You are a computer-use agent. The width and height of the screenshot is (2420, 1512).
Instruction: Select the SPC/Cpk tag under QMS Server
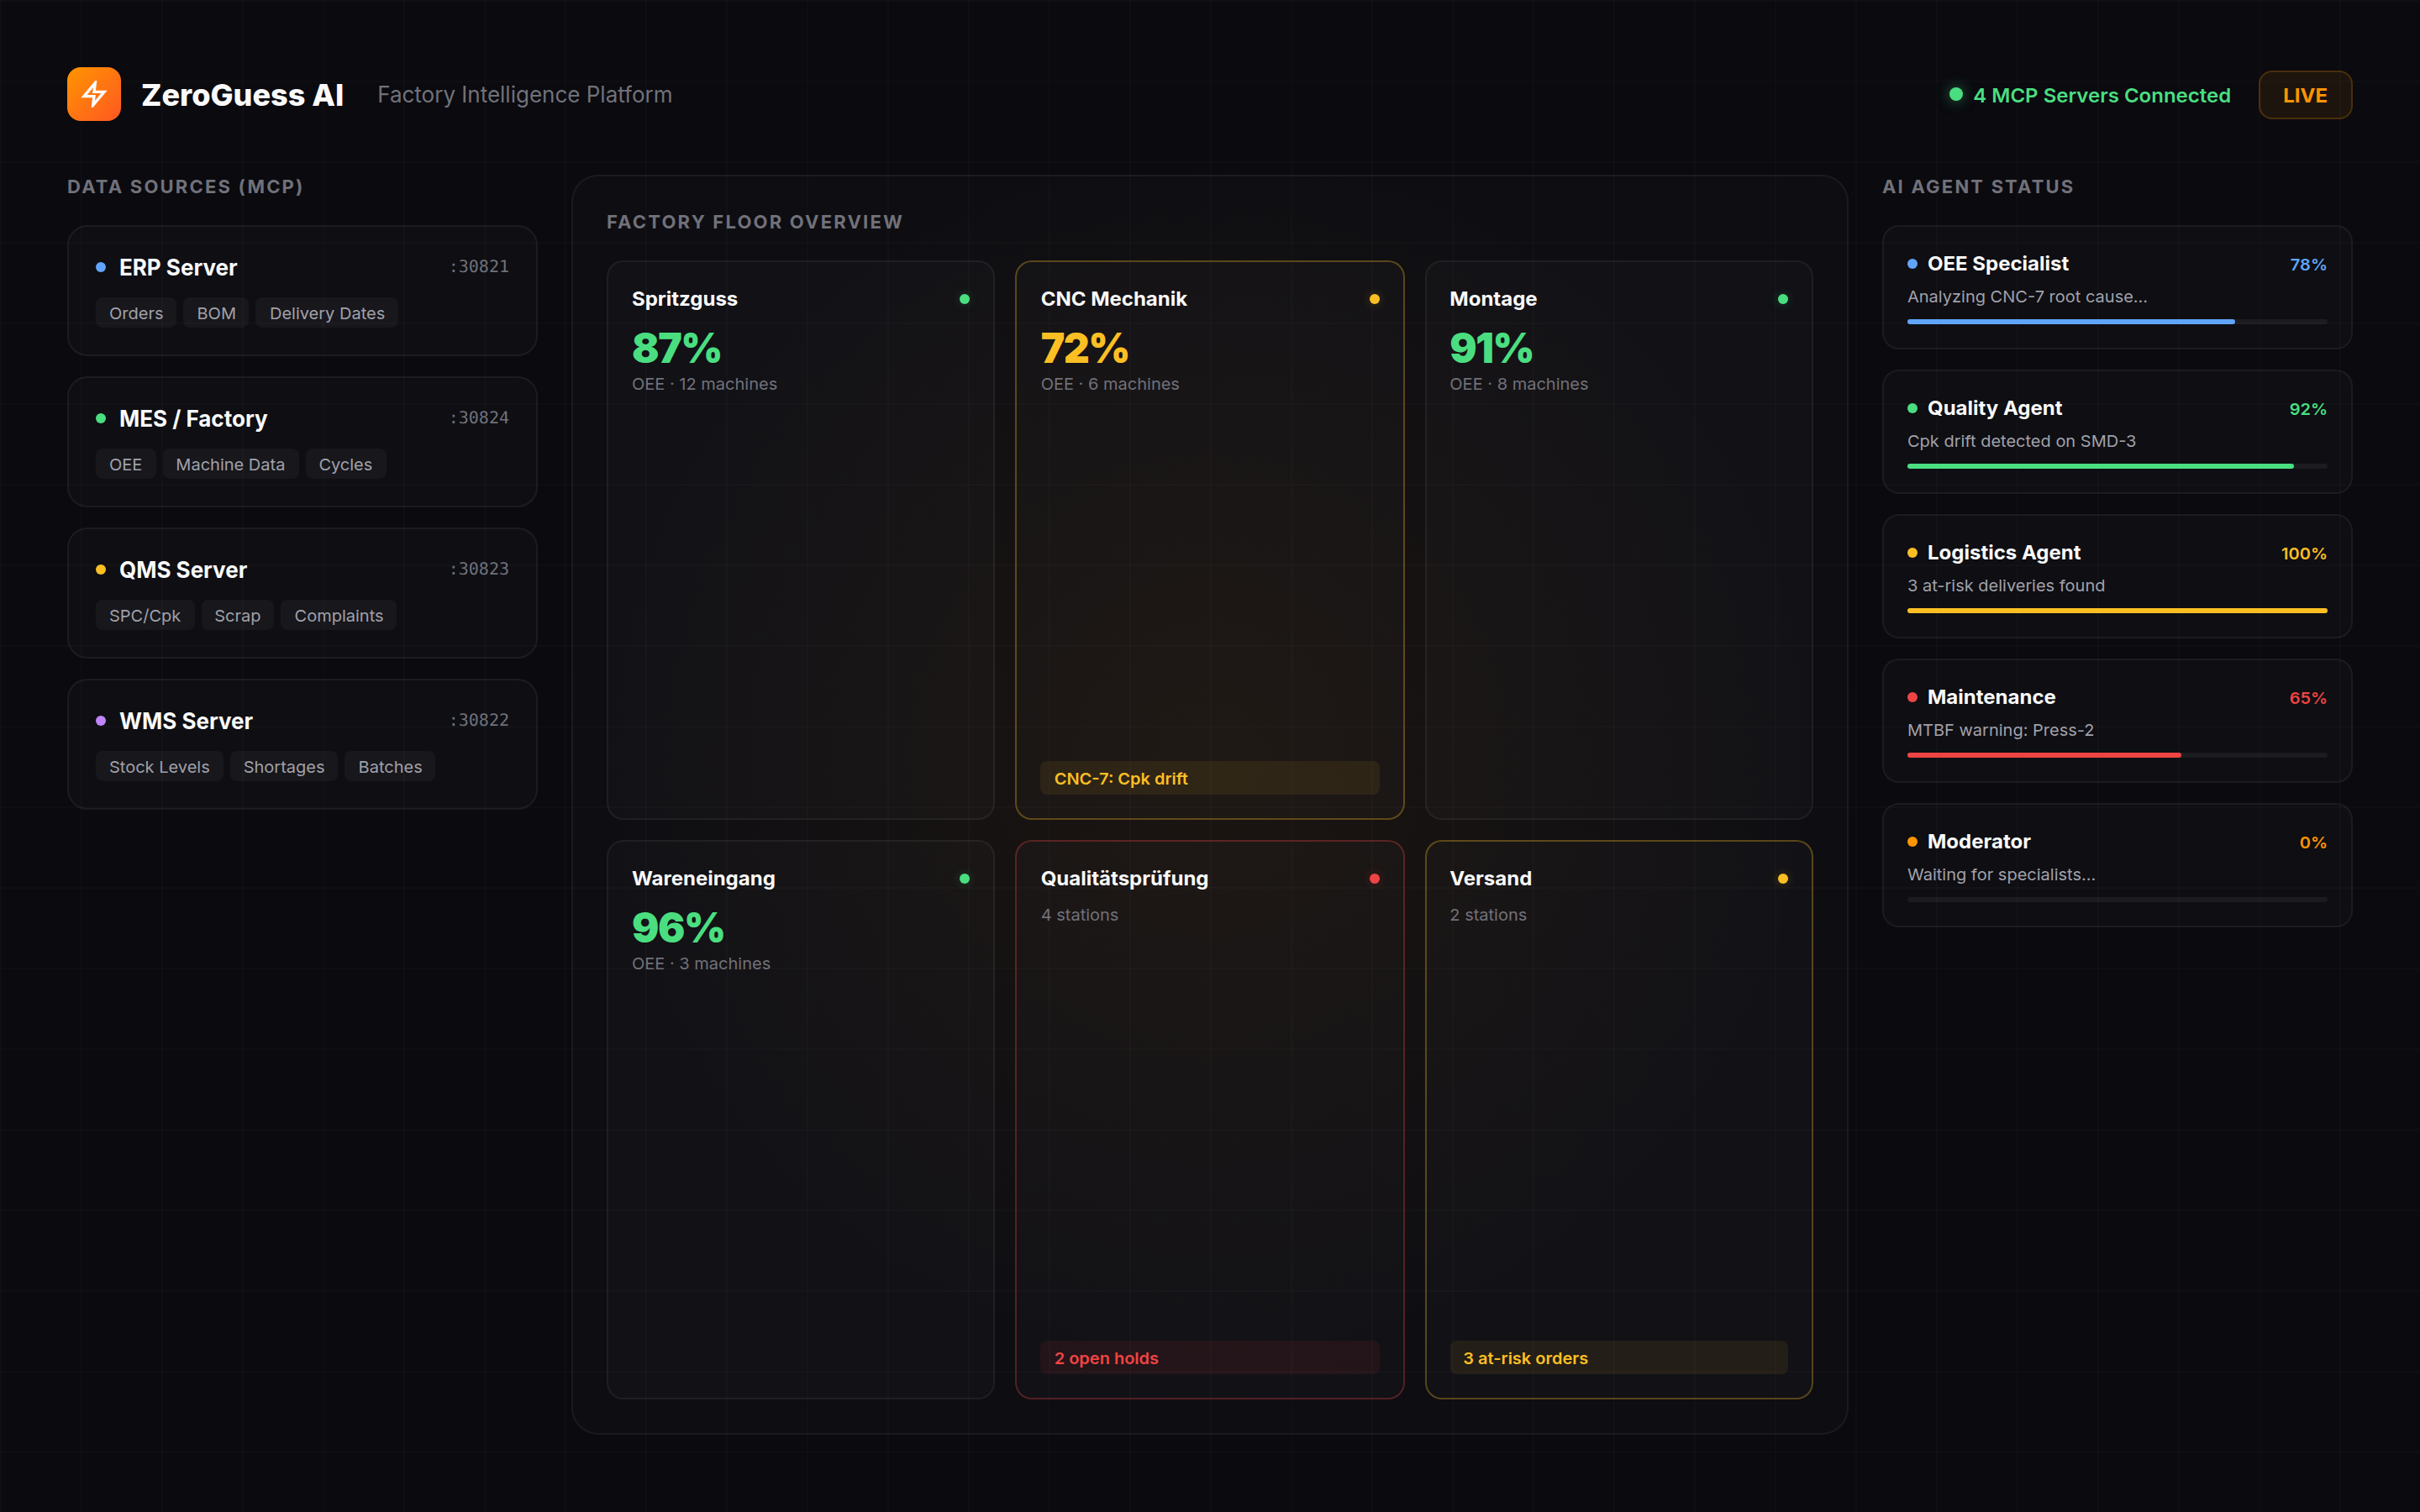(x=144, y=615)
